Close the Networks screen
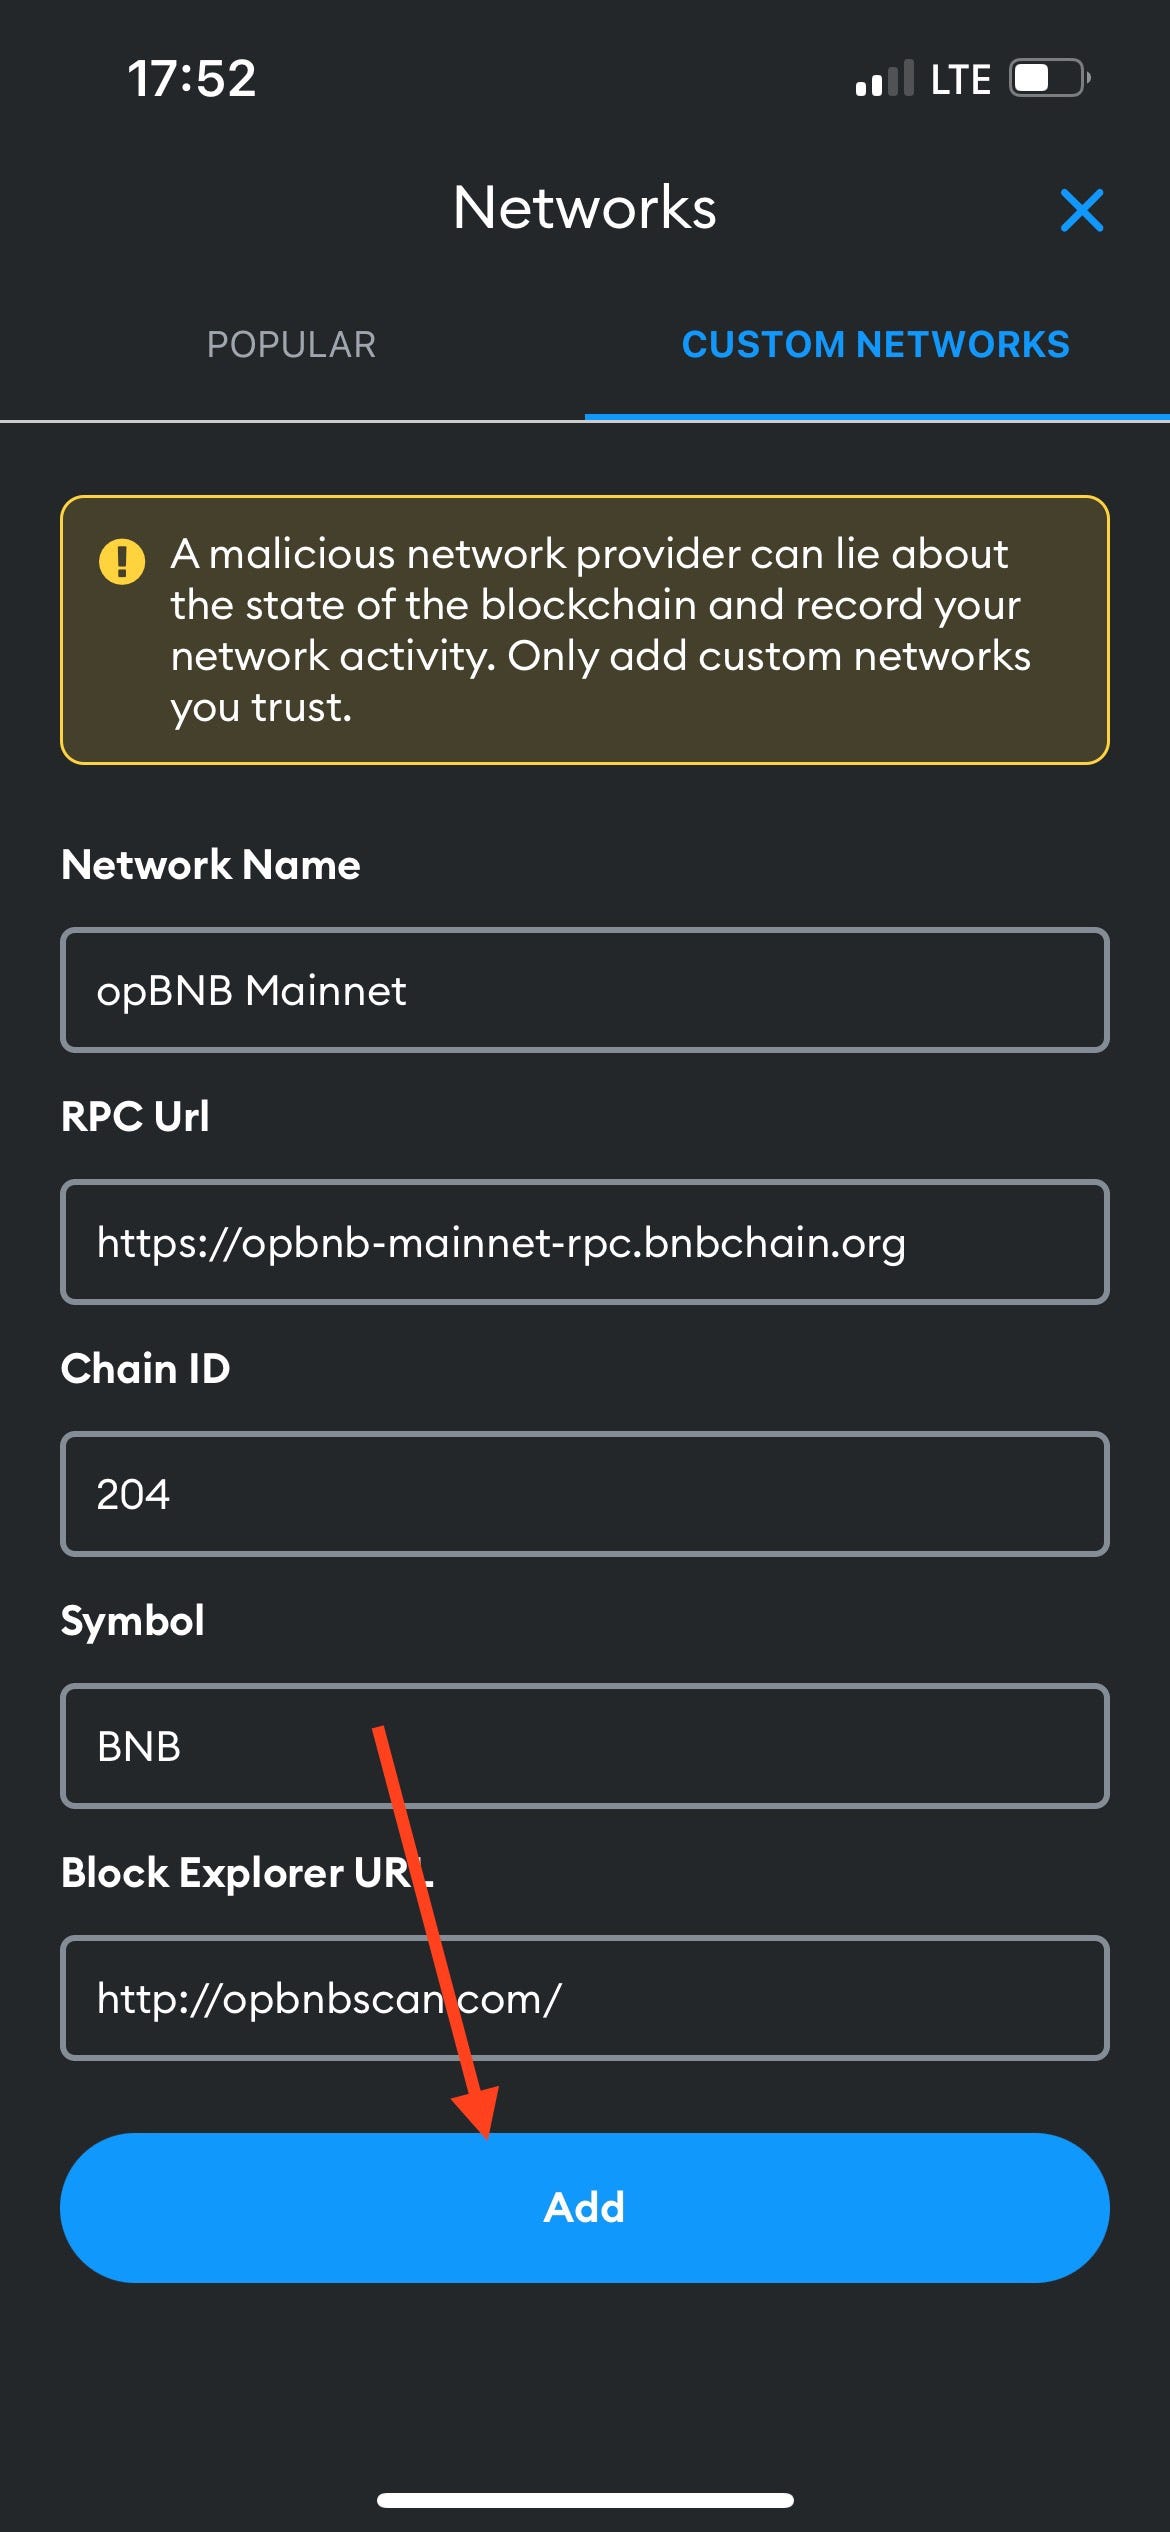The width and height of the screenshot is (1170, 2532). tap(1084, 210)
